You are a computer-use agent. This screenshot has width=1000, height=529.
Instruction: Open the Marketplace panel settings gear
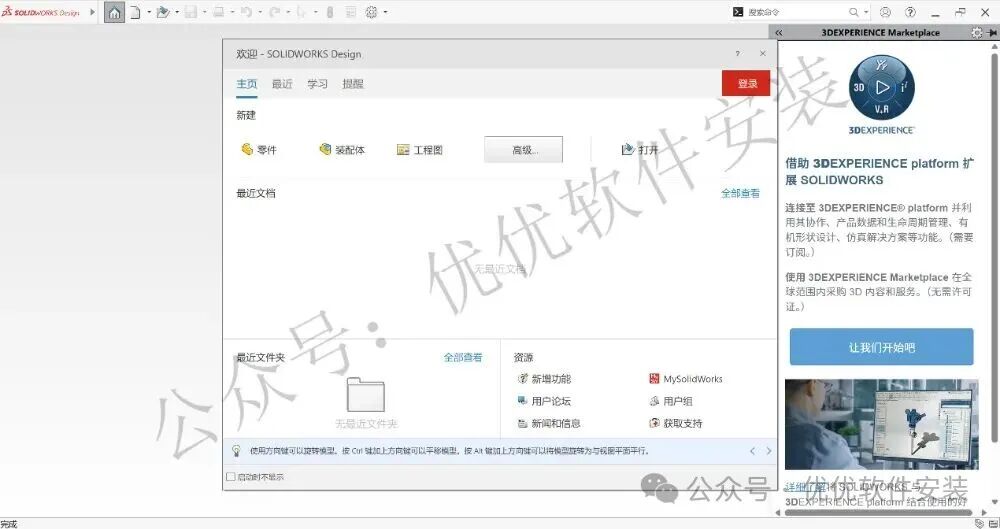pyautogui.click(x=976, y=33)
